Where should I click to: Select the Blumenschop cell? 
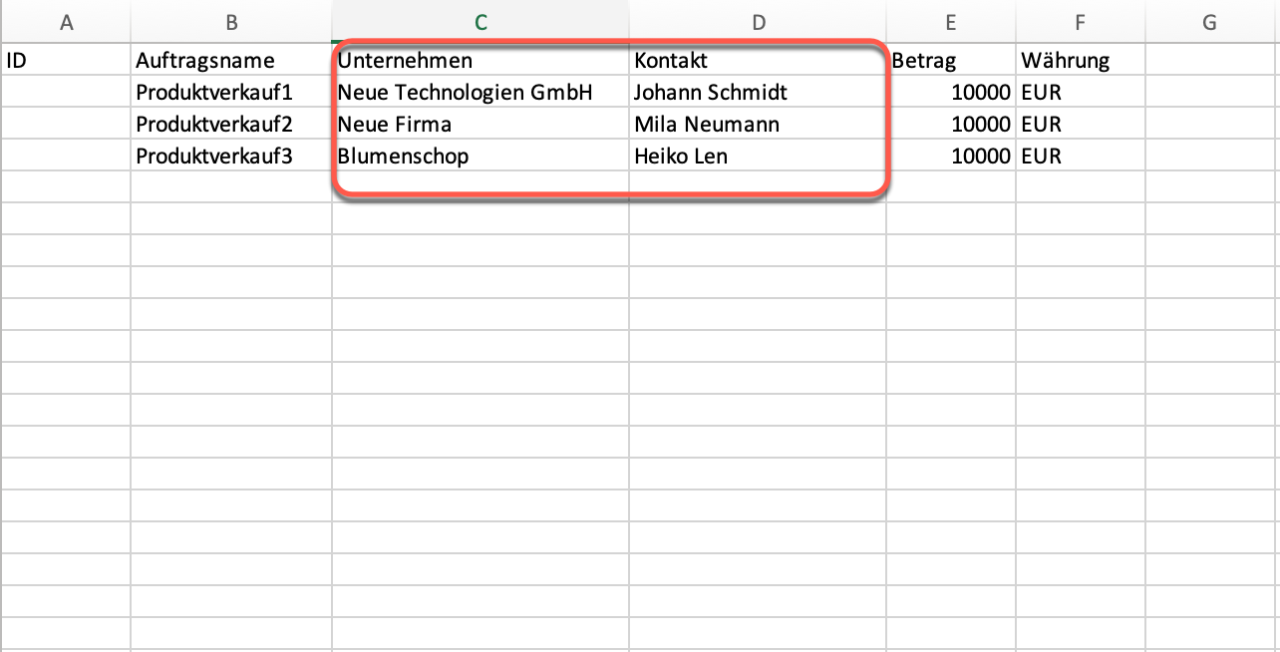point(481,157)
